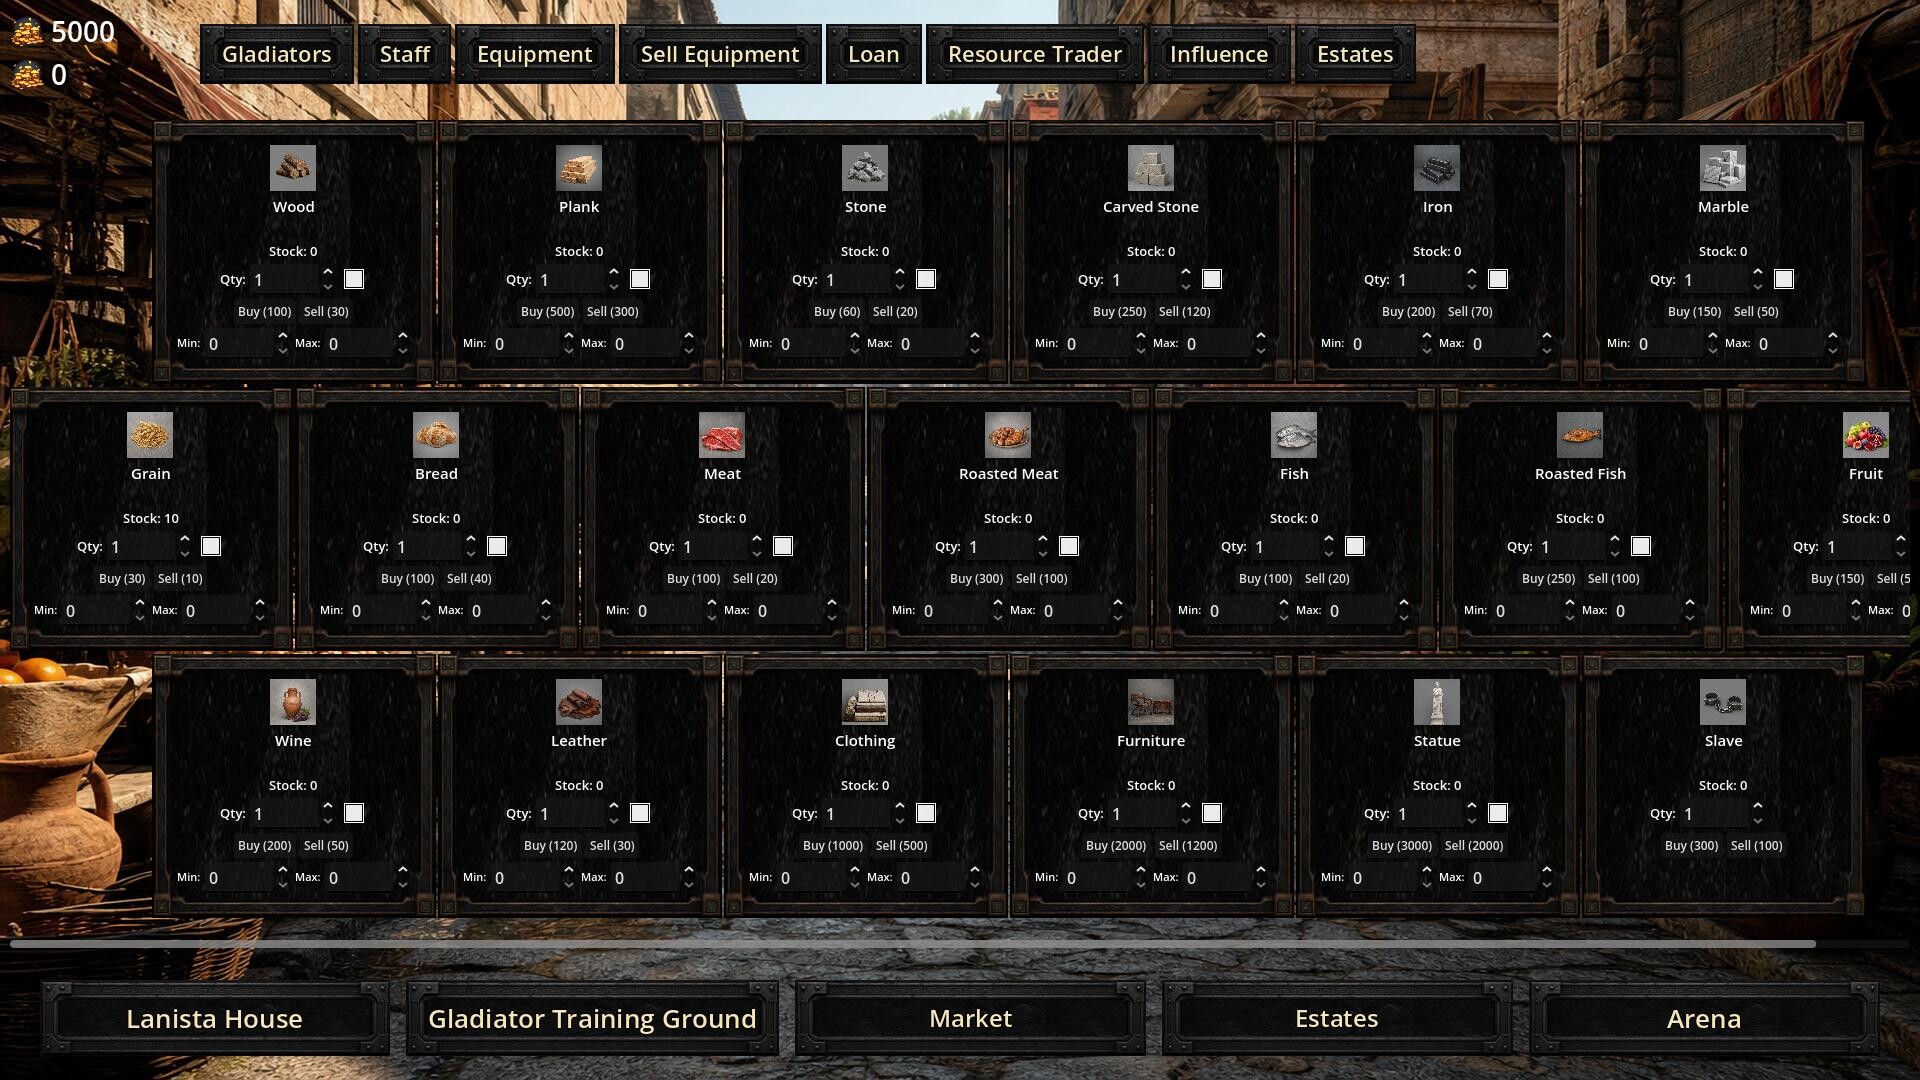Go to the Arena
The width and height of the screenshot is (1920, 1080).
click(1704, 1019)
